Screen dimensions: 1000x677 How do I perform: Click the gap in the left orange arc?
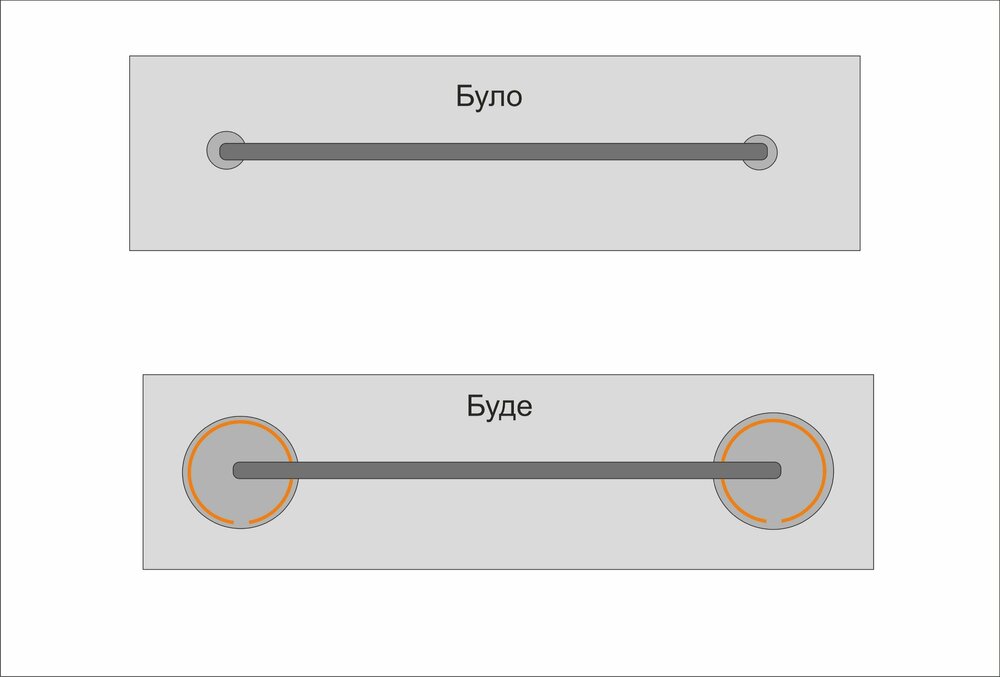coord(241,523)
